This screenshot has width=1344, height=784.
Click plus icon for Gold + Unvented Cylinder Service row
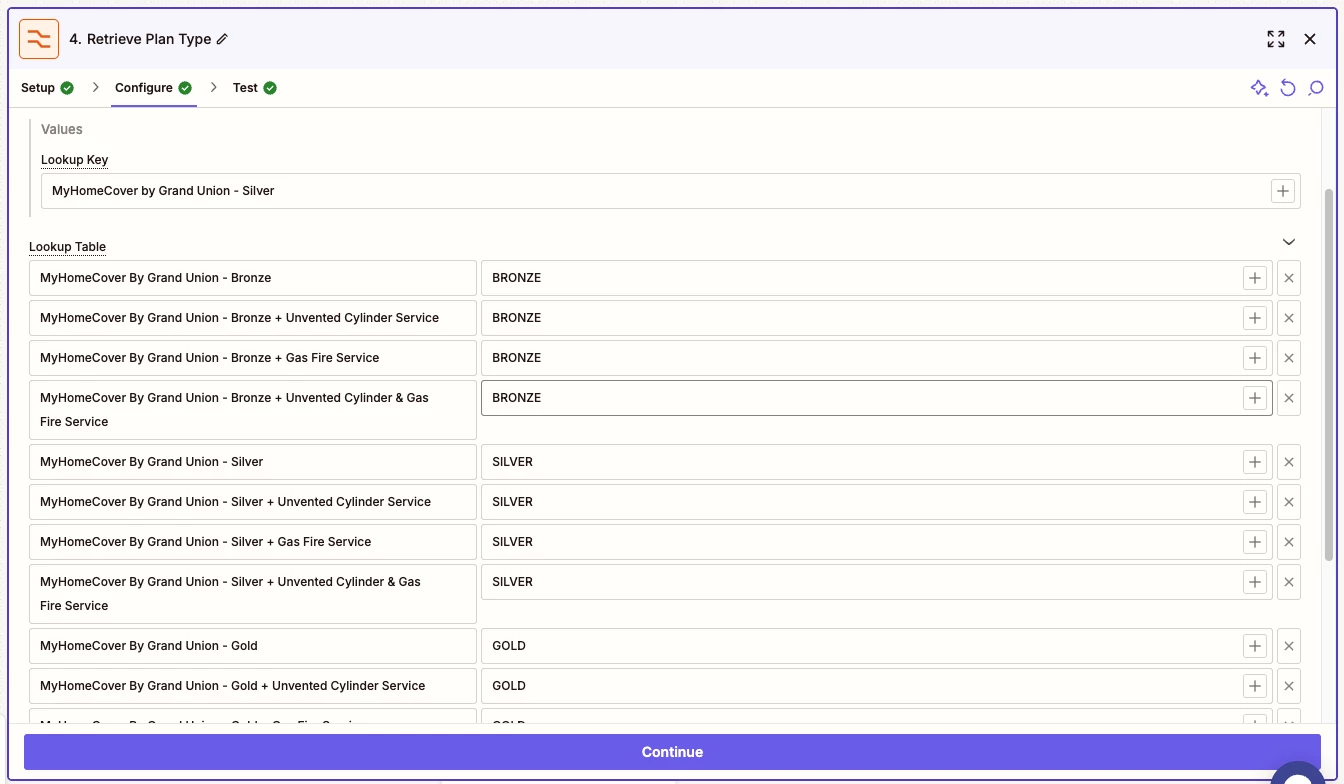coord(1255,686)
